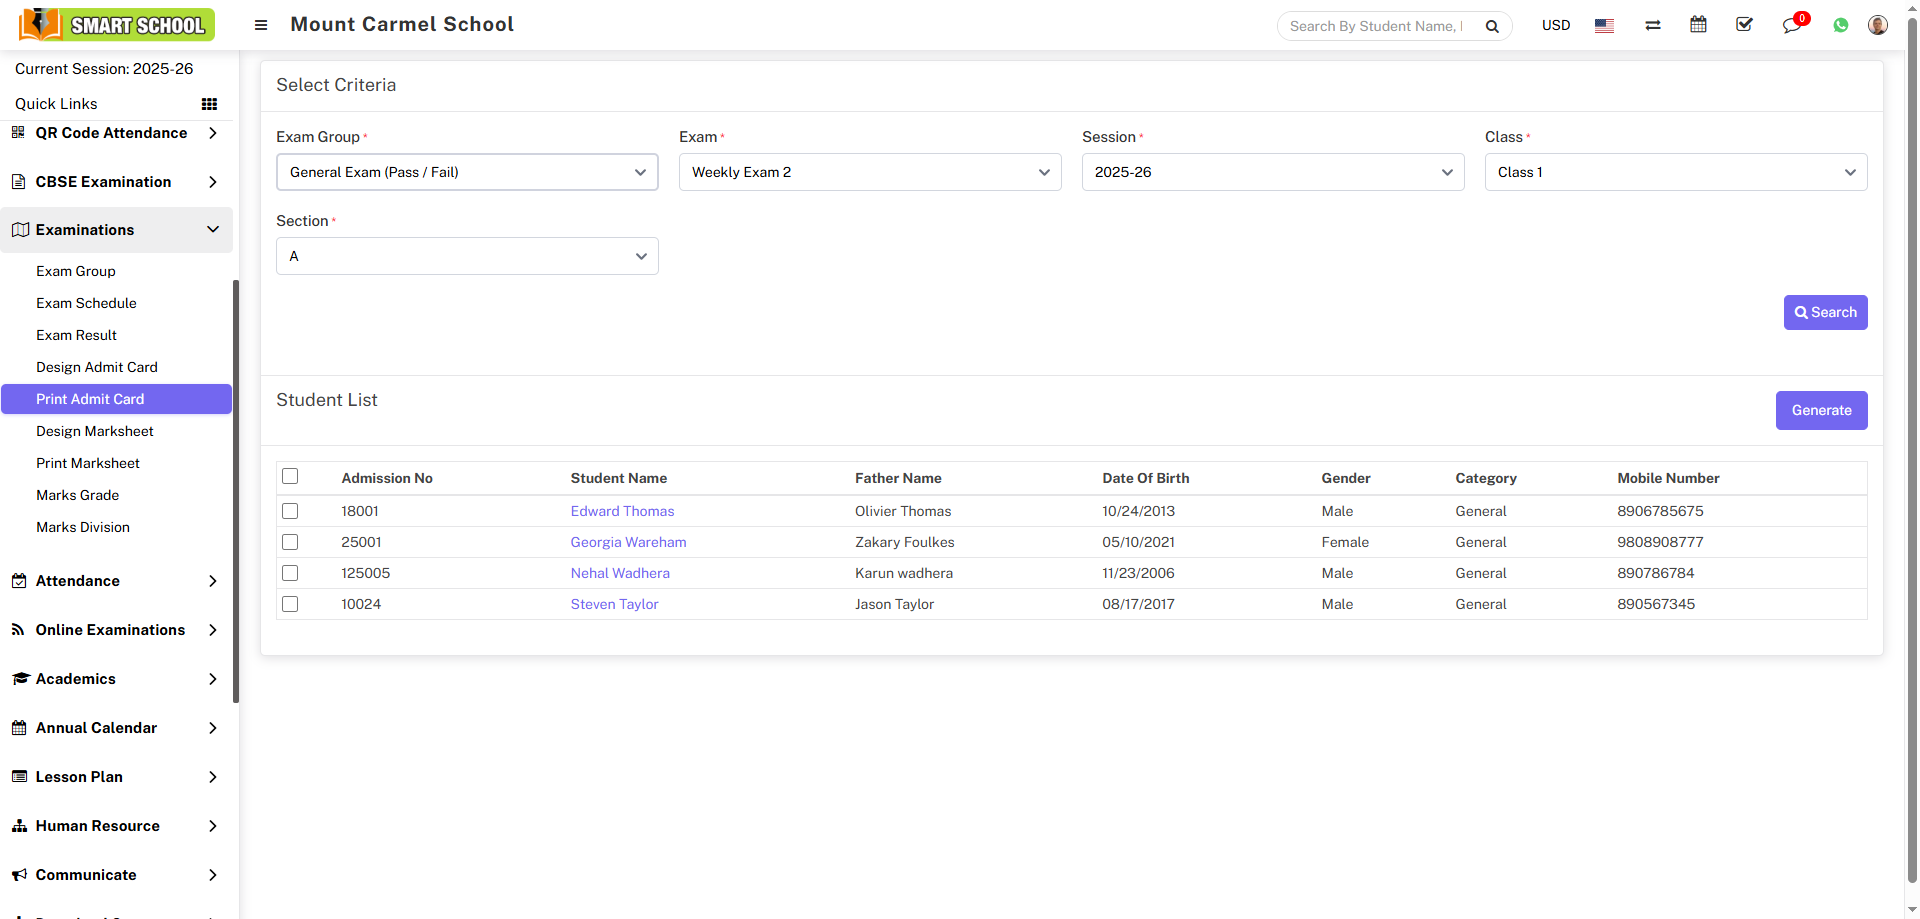Tick the select-all checkbox in table header

coord(290,477)
